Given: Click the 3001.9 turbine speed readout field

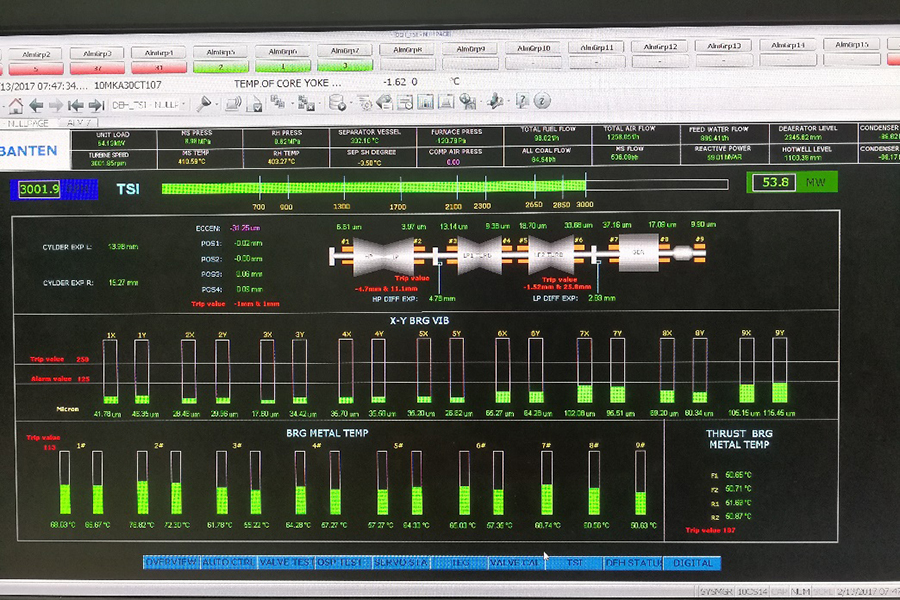Looking at the screenshot, I should [x=40, y=188].
